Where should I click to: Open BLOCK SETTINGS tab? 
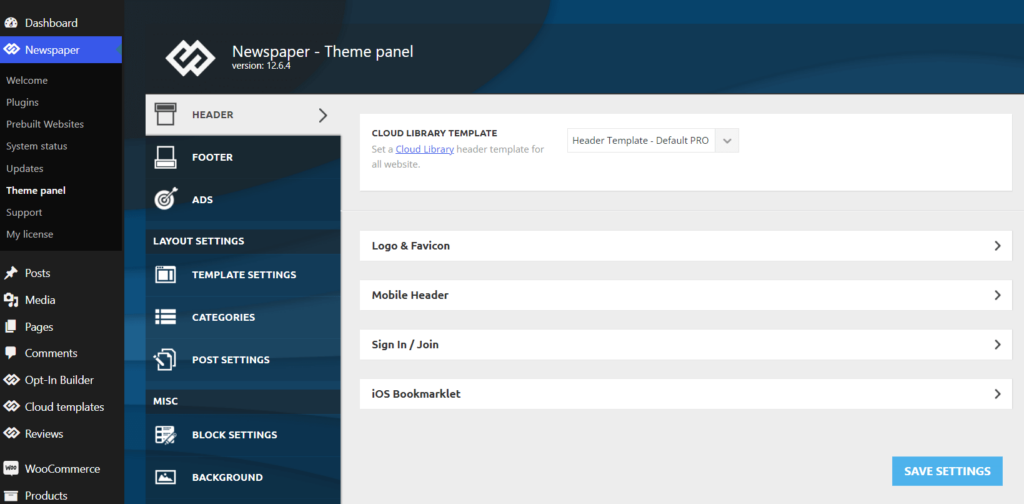243,435
